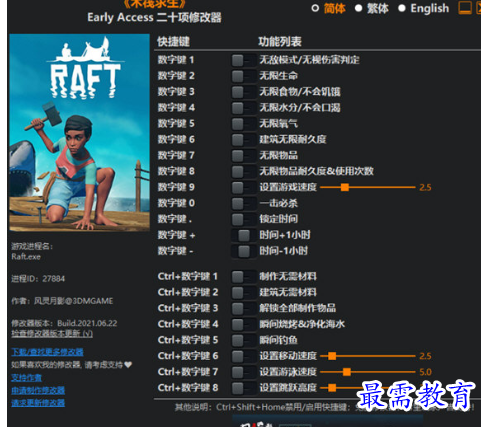Click the 时间+1小时 button
The width and height of the screenshot is (481, 427).
(244, 235)
